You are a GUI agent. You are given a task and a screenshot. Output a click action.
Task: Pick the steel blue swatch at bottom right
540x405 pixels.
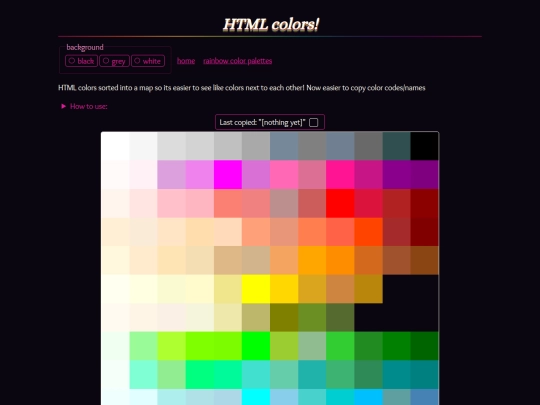(x=424, y=397)
